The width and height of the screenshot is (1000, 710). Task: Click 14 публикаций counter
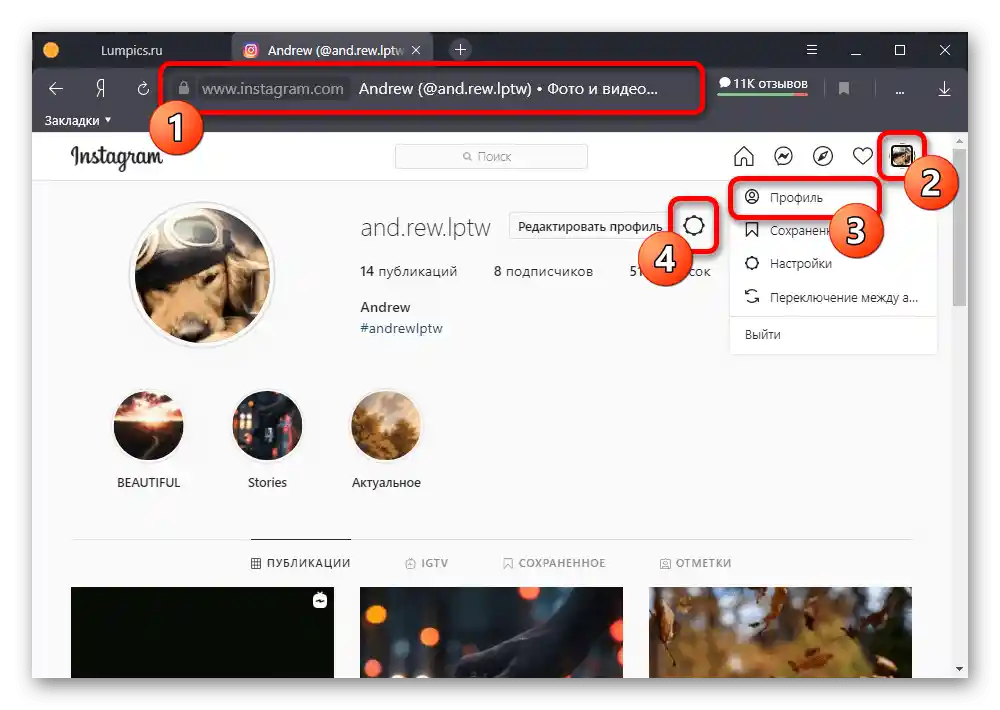pyautogui.click(x=408, y=271)
